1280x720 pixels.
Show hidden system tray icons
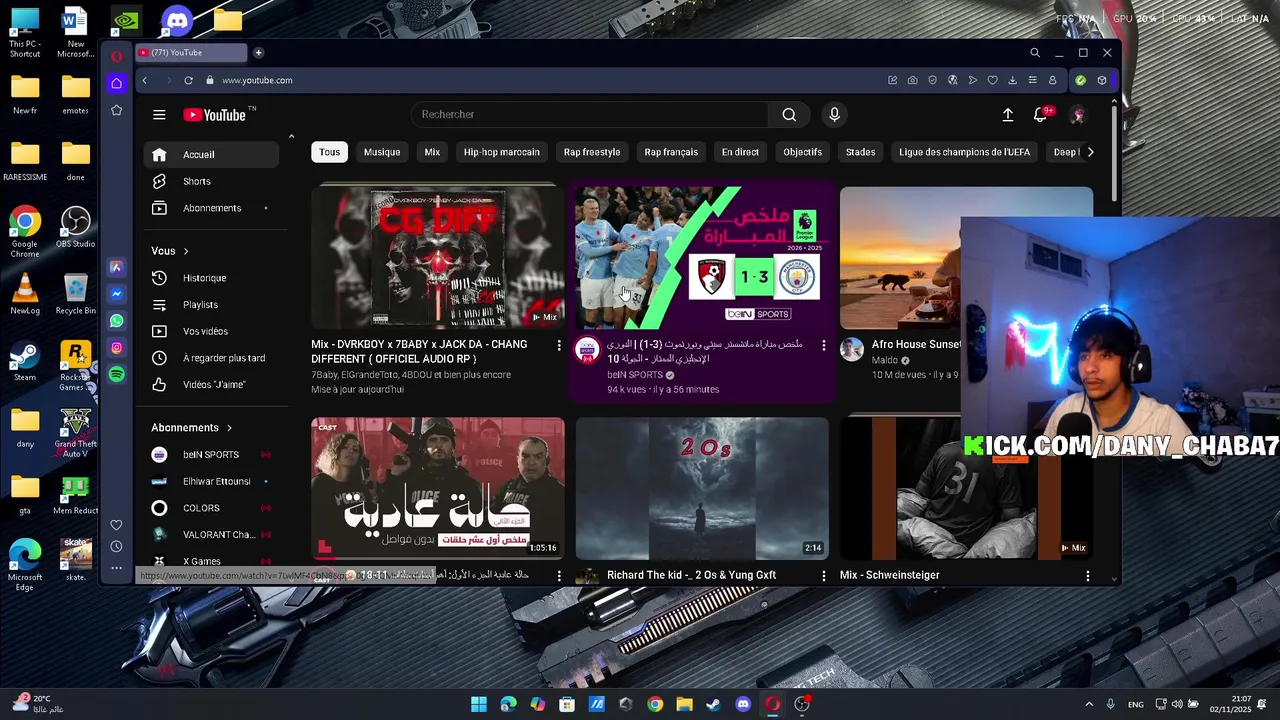tap(1089, 704)
